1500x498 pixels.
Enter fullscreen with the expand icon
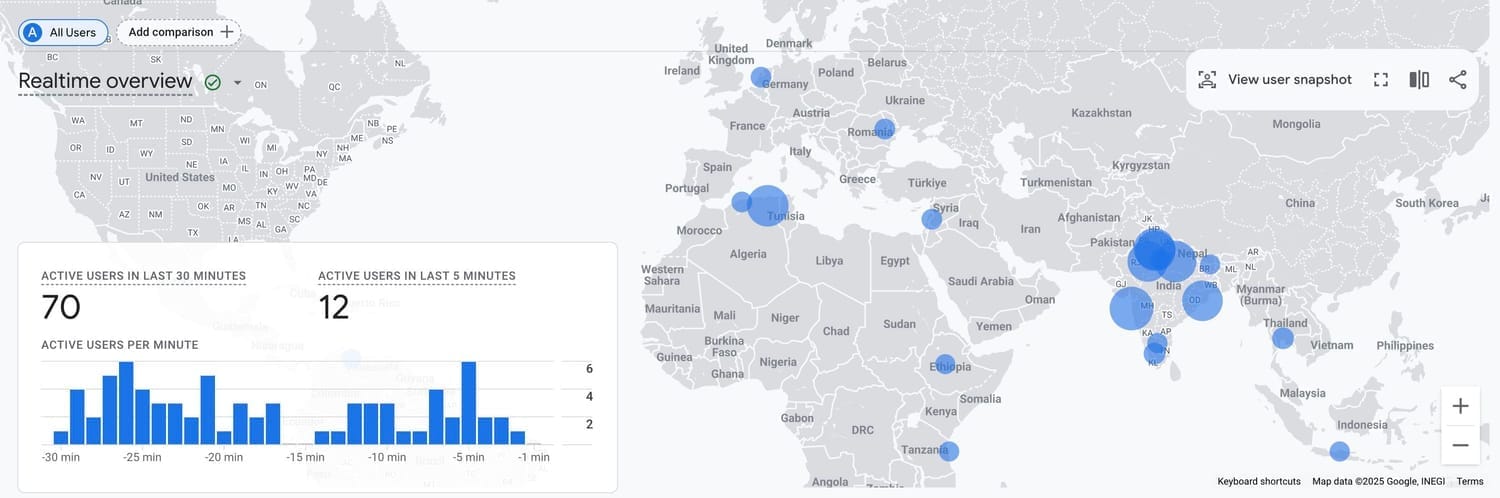coord(1381,79)
